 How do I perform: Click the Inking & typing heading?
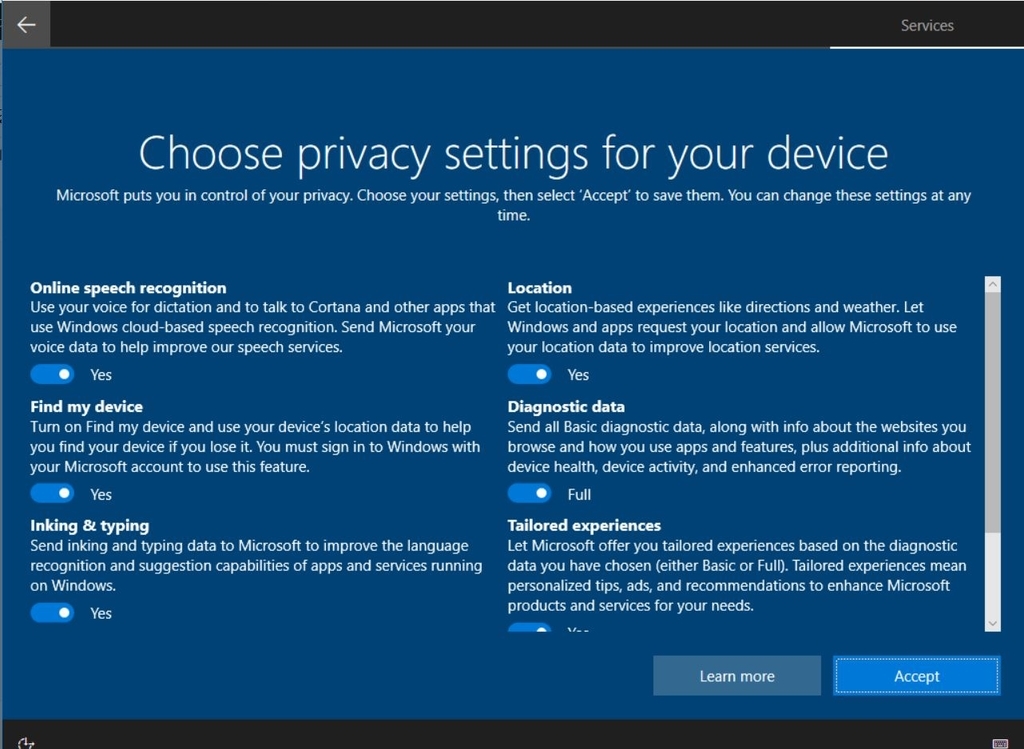click(89, 526)
